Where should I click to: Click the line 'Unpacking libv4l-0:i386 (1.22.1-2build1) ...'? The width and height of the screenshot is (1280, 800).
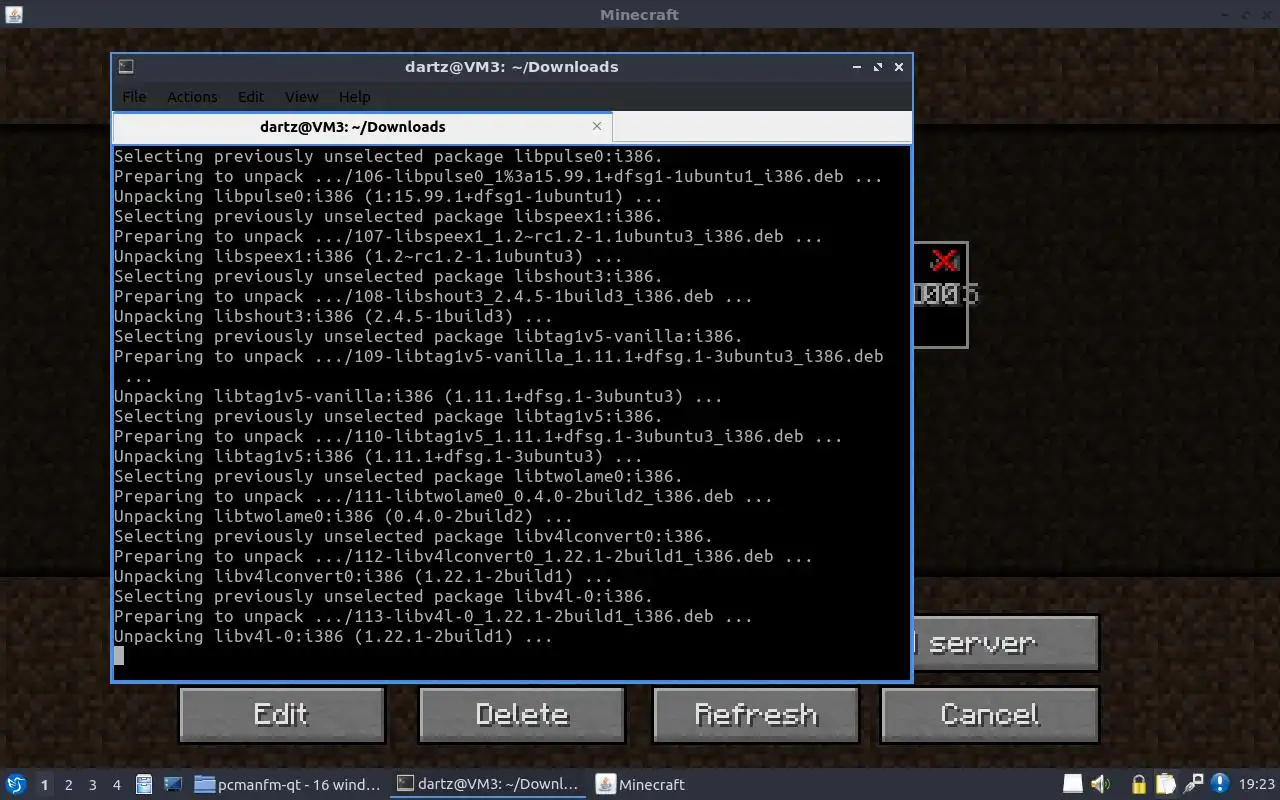tap(333, 636)
